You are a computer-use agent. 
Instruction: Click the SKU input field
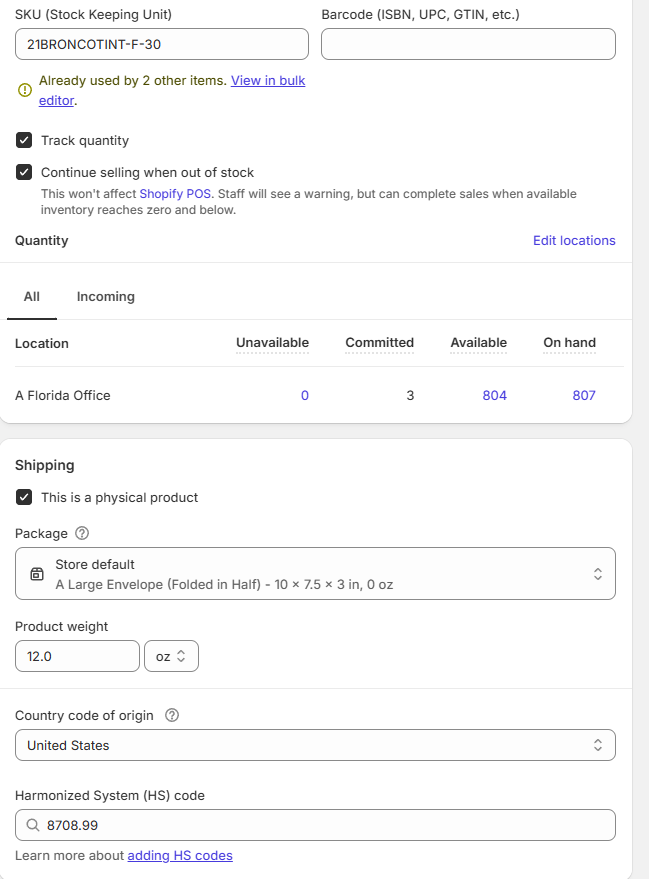pyautogui.click(x=162, y=44)
